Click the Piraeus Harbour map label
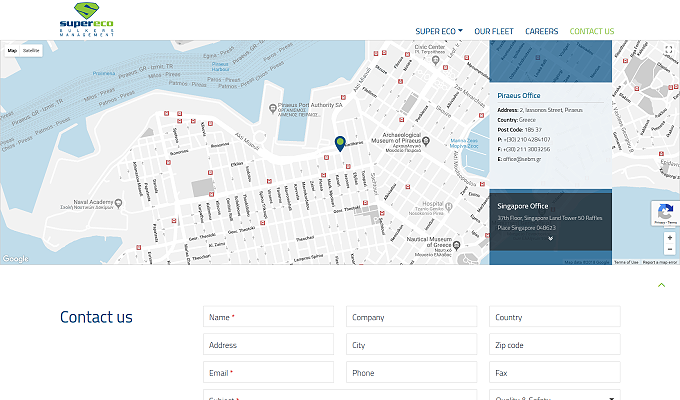Viewport: 680px width, 400px height. tap(220, 66)
